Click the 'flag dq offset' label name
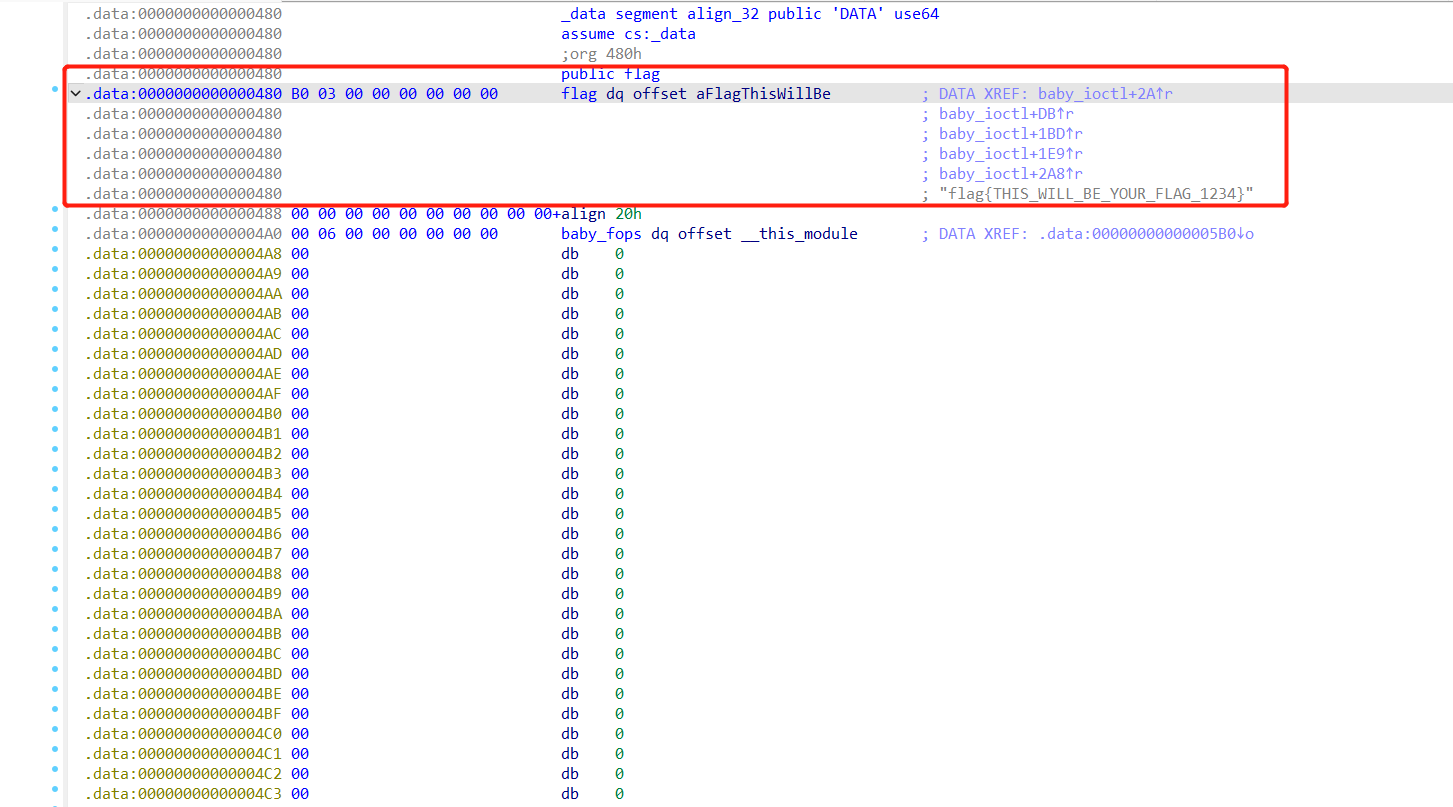 pos(579,94)
